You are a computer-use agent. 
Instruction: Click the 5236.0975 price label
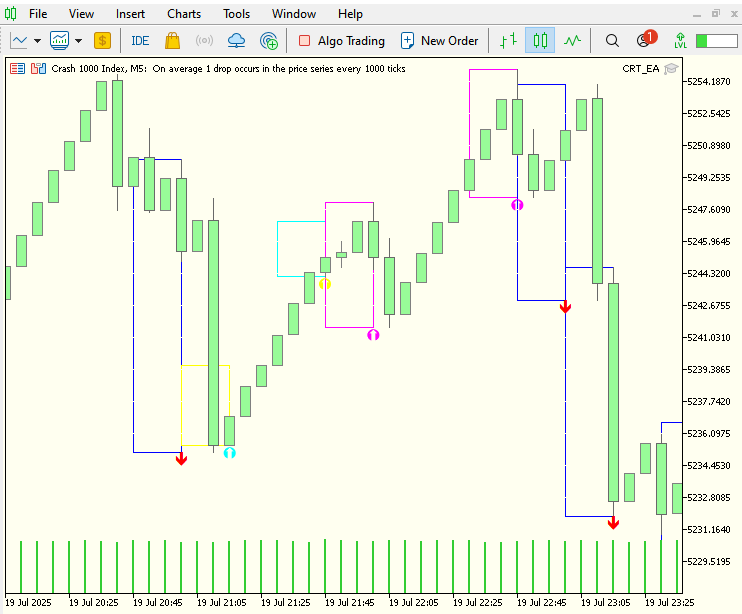tap(708, 433)
